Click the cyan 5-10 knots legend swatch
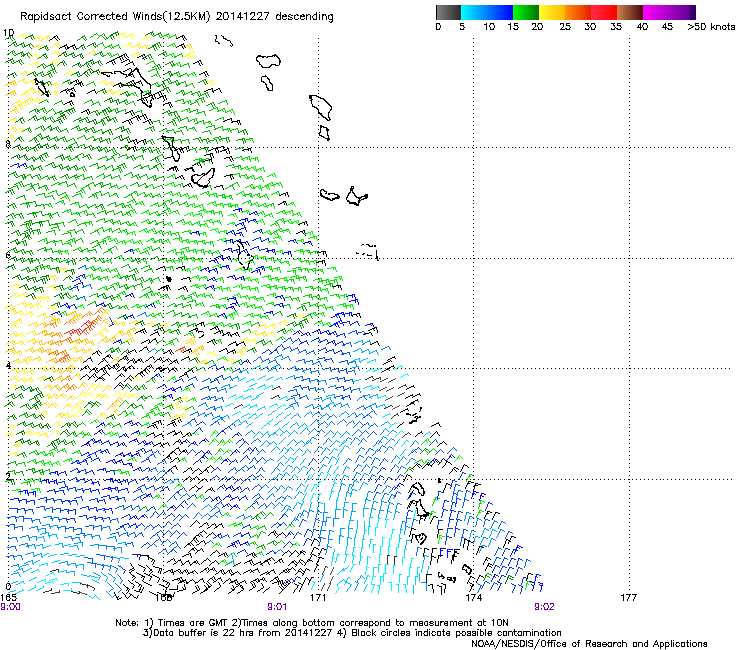Viewport: 740px width, 650px height. [474, 12]
